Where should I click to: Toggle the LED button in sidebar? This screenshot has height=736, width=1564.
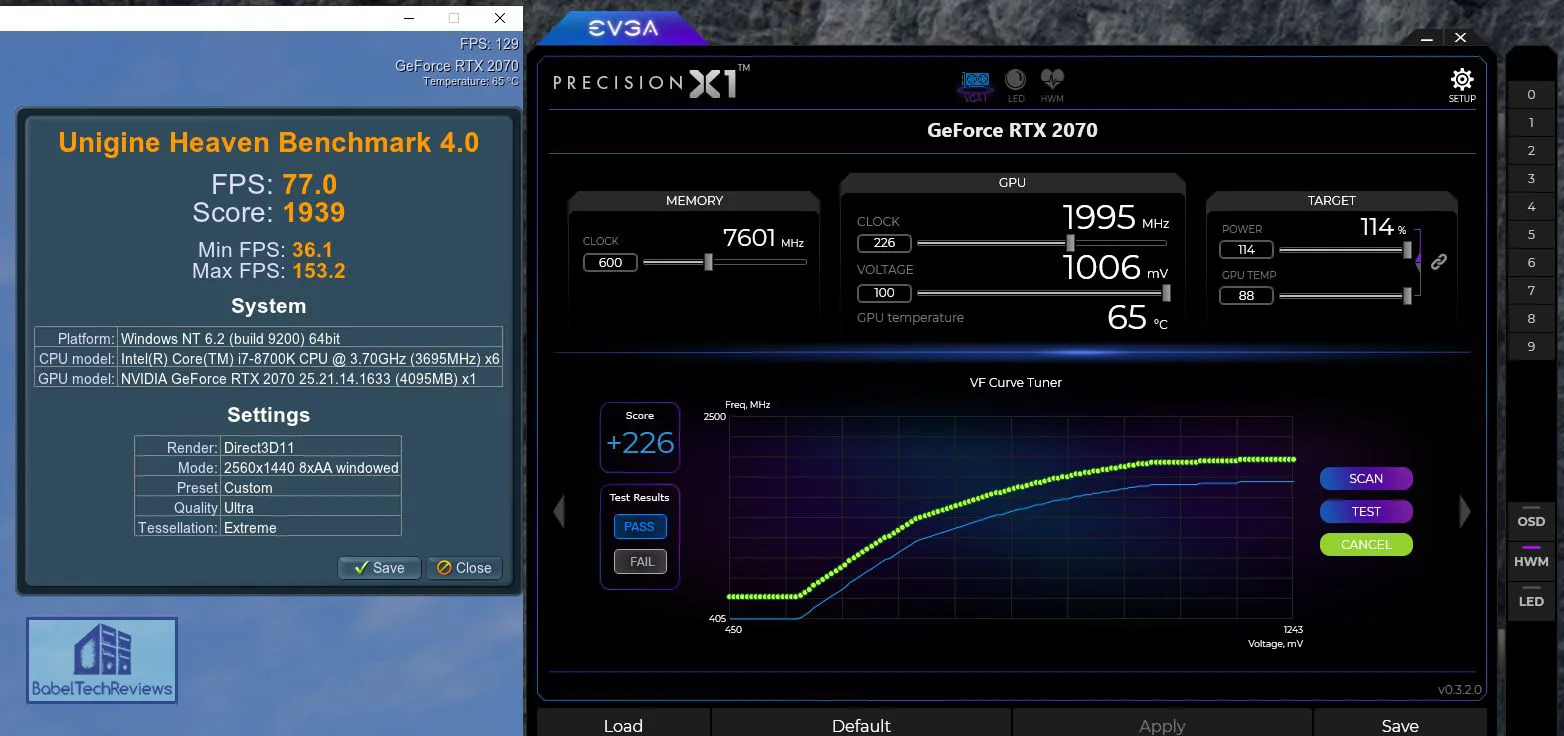pos(1531,601)
